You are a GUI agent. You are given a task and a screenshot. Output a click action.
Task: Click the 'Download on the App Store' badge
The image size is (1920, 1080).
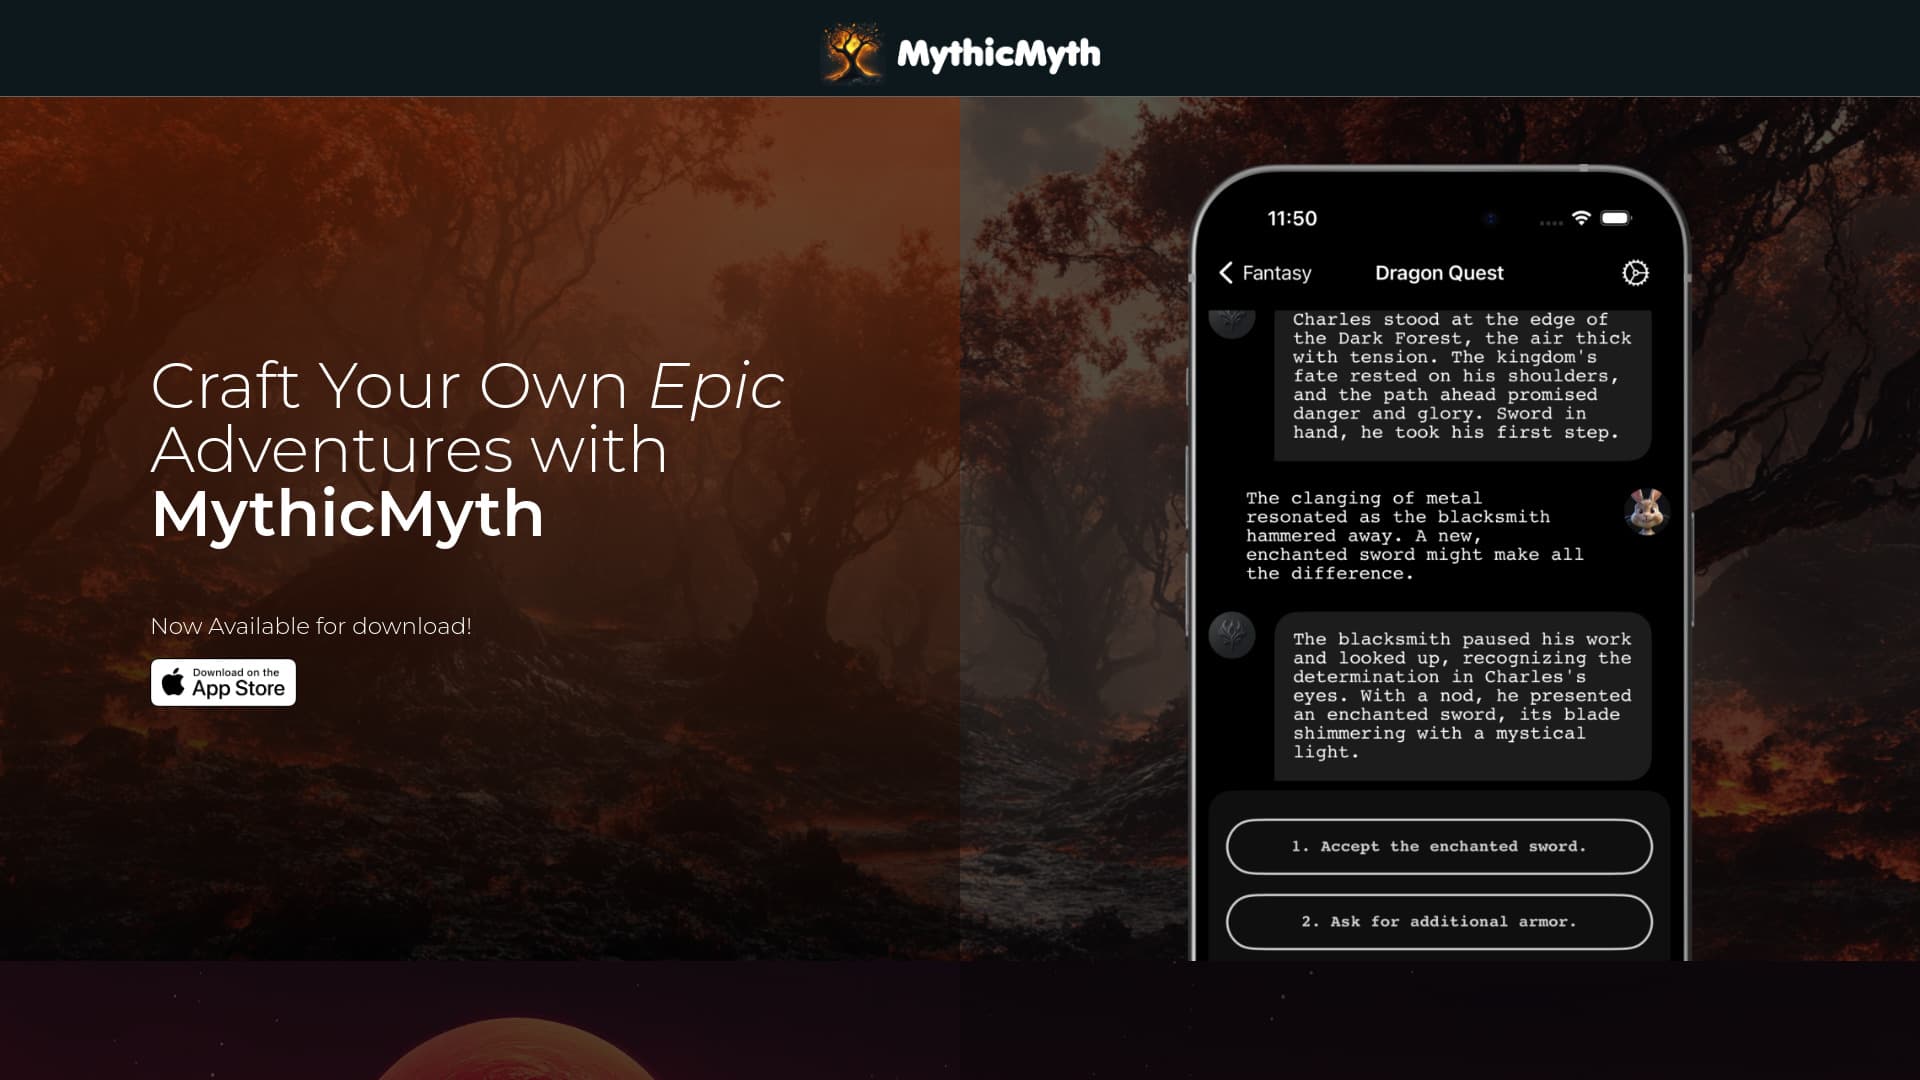222,682
